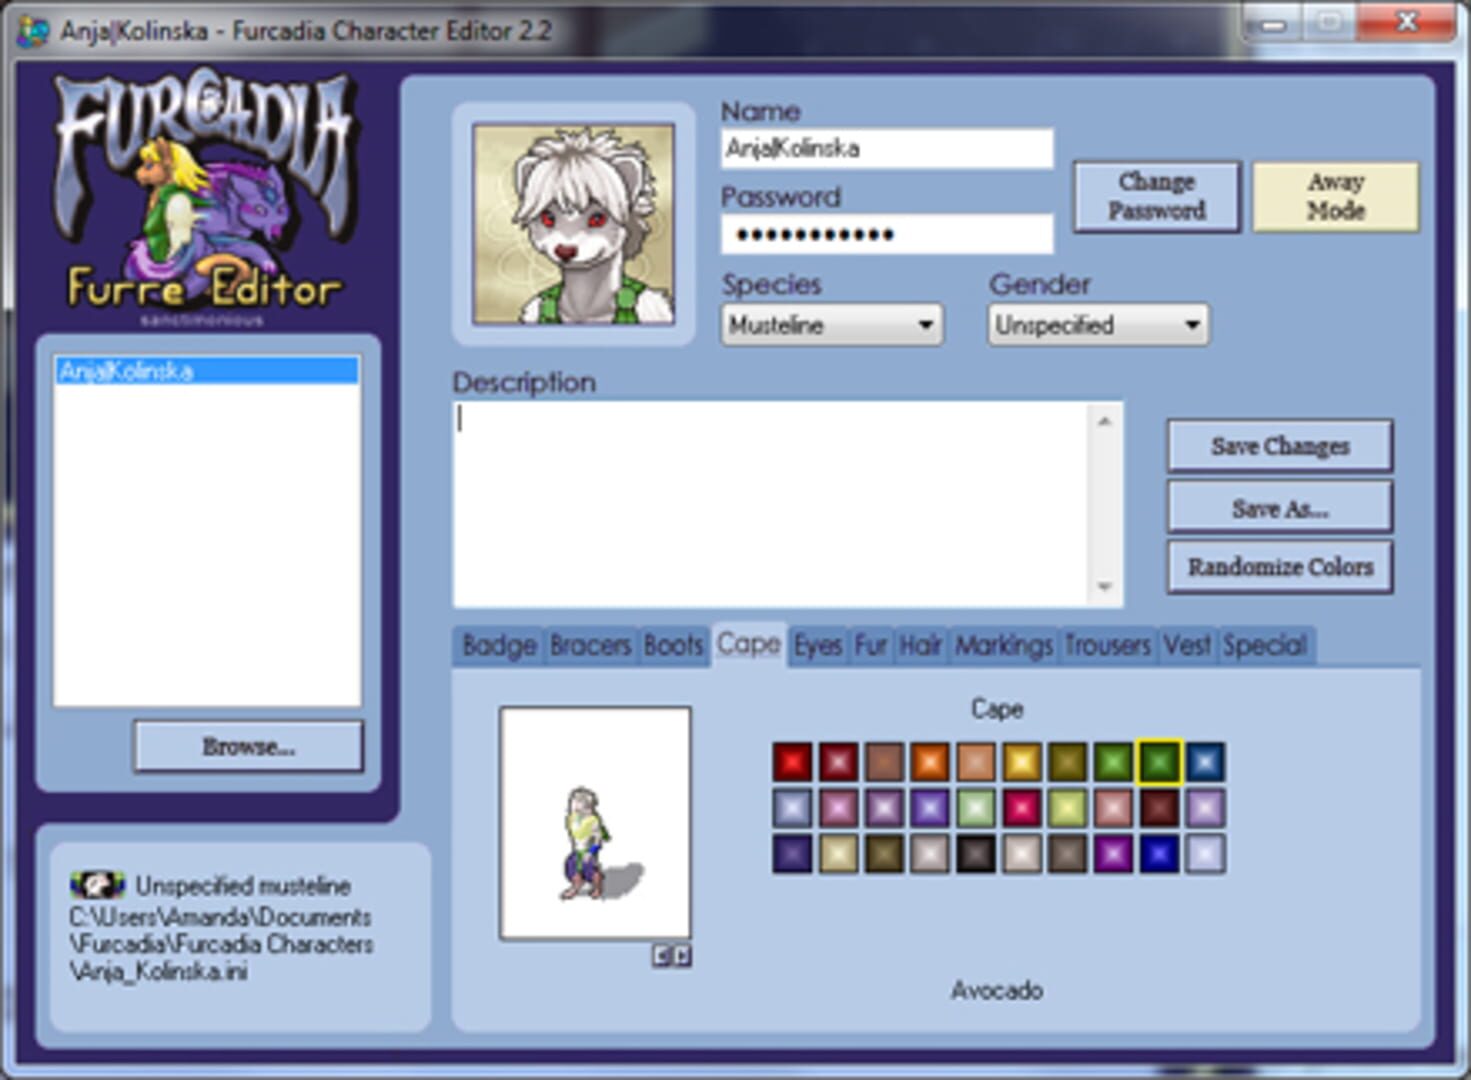
Task: Click Change Password
Action: pyautogui.click(x=1156, y=196)
